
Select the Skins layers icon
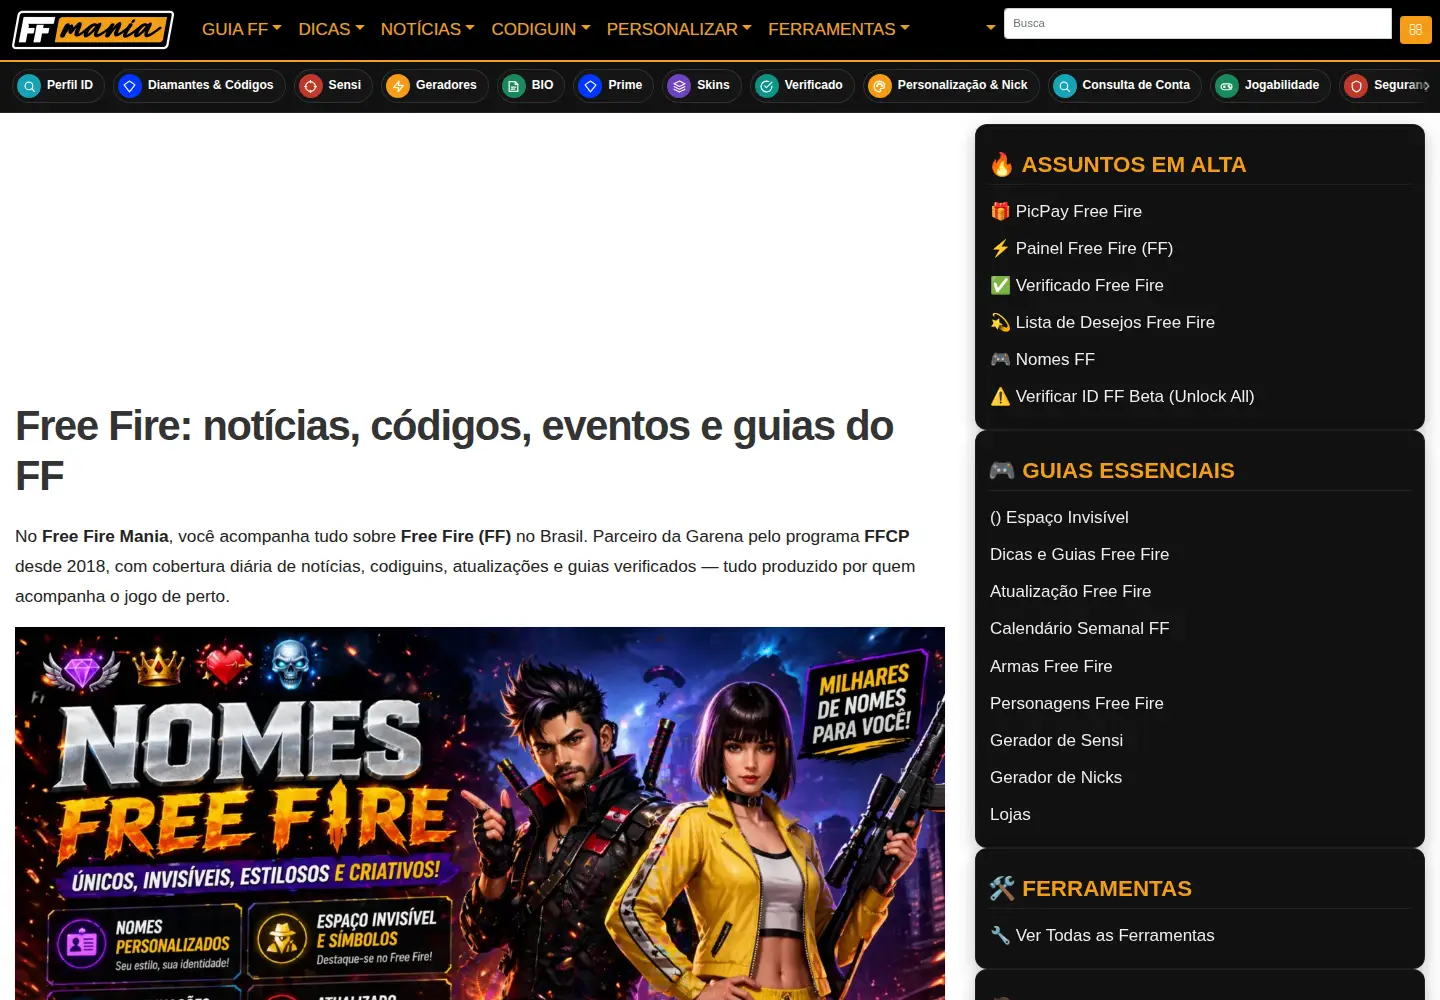click(x=679, y=86)
